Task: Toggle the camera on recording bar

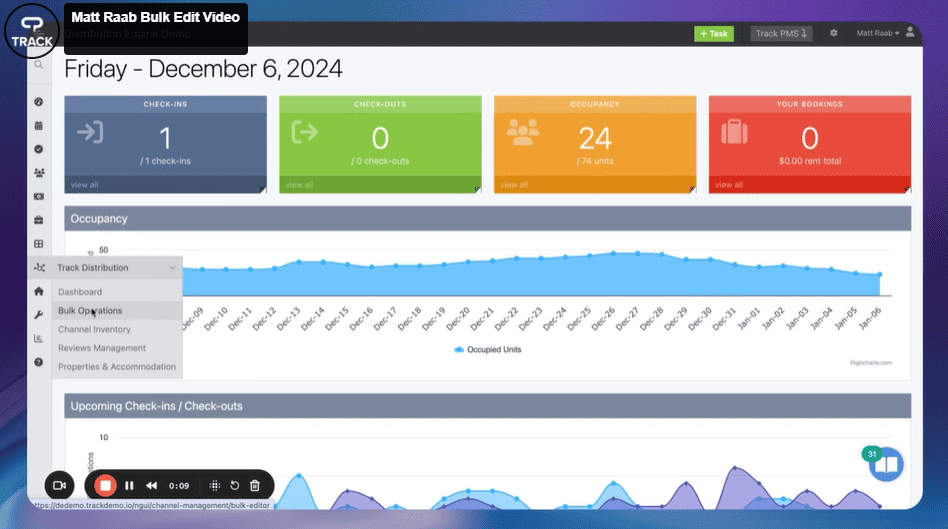Action: pyautogui.click(x=59, y=485)
